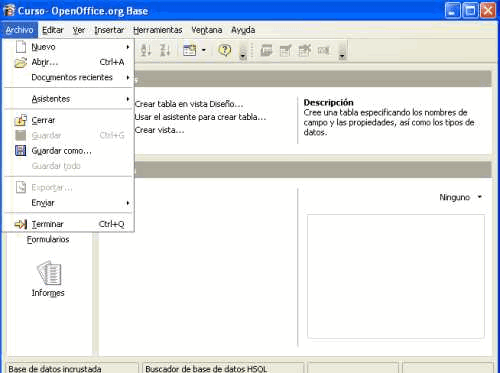Image resolution: width=500 pixels, height=373 pixels.
Task: Click the Abrir open folder icon
Action: pyautogui.click(x=21, y=62)
